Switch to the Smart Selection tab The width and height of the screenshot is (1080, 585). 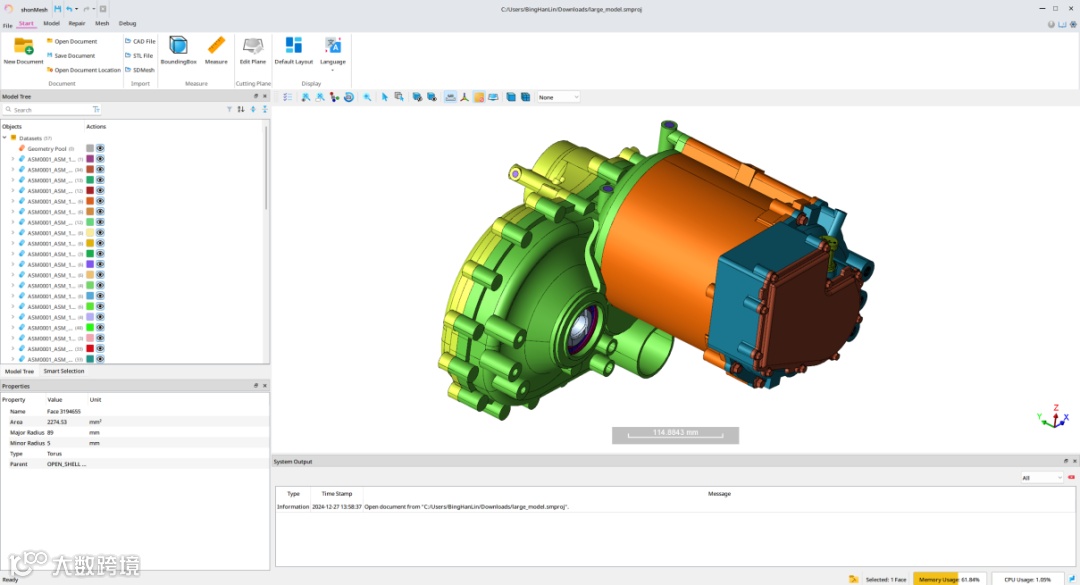tap(63, 371)
